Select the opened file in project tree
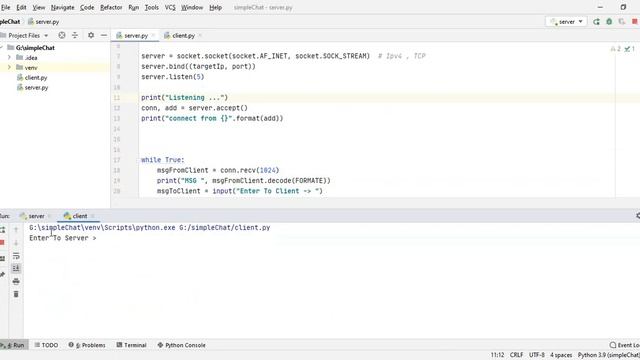 point(62,36)
